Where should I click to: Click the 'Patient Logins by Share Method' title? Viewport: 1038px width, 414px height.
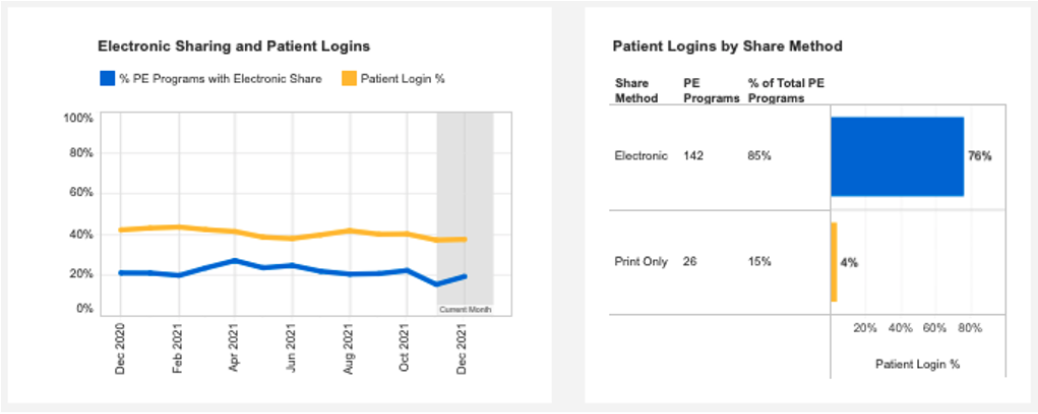(727, 46)
